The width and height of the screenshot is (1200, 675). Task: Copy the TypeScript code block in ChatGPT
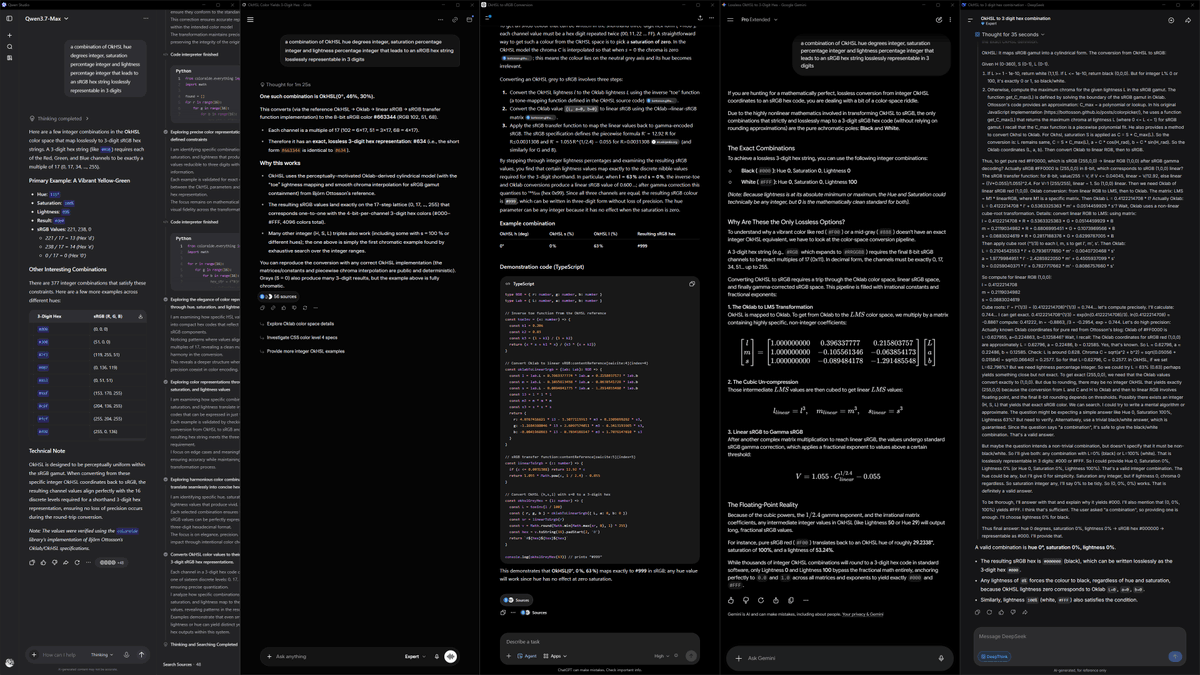(691, 284)
